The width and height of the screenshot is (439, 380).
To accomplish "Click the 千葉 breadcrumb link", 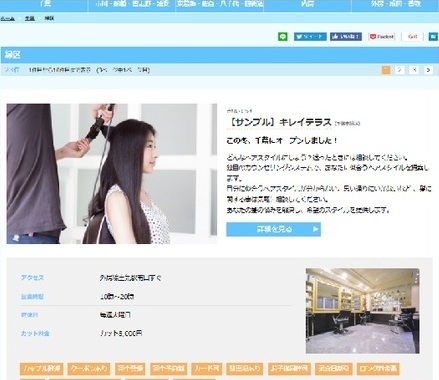I will pos(30,18).
